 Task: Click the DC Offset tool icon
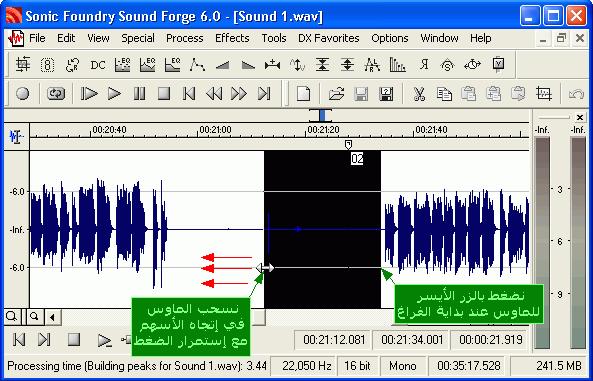(98, 65)
